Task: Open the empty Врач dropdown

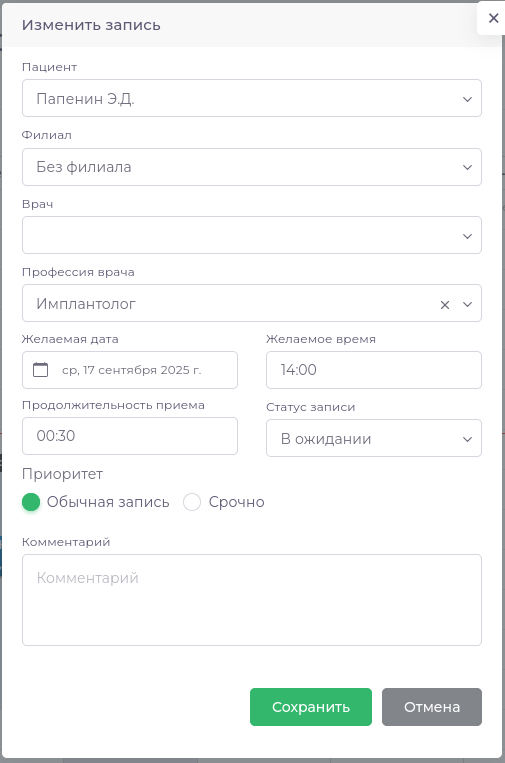Action: [x=252, y=235]
